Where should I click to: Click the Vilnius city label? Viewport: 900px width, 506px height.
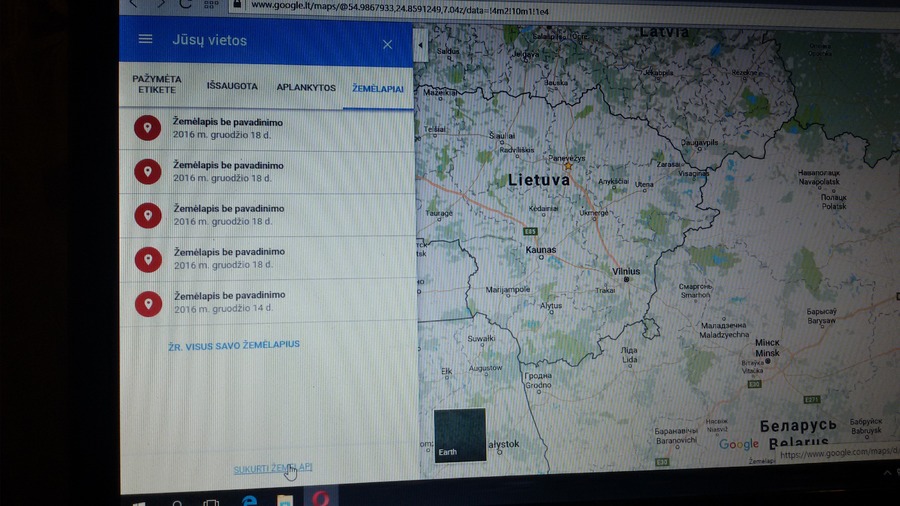[x=626, y=271]
